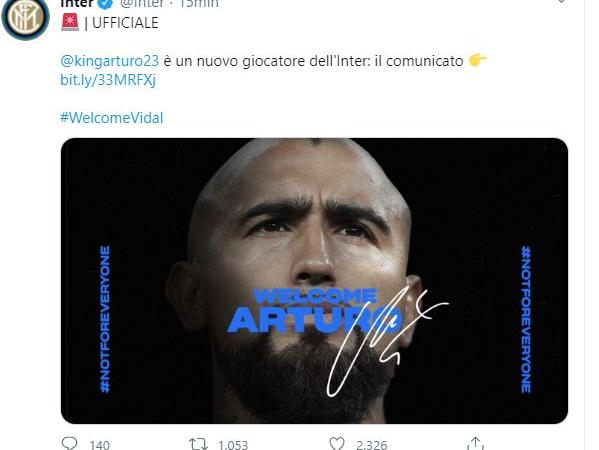Click the 140 replies count
This screenshot has width=599, height=450.
[99, 445]
